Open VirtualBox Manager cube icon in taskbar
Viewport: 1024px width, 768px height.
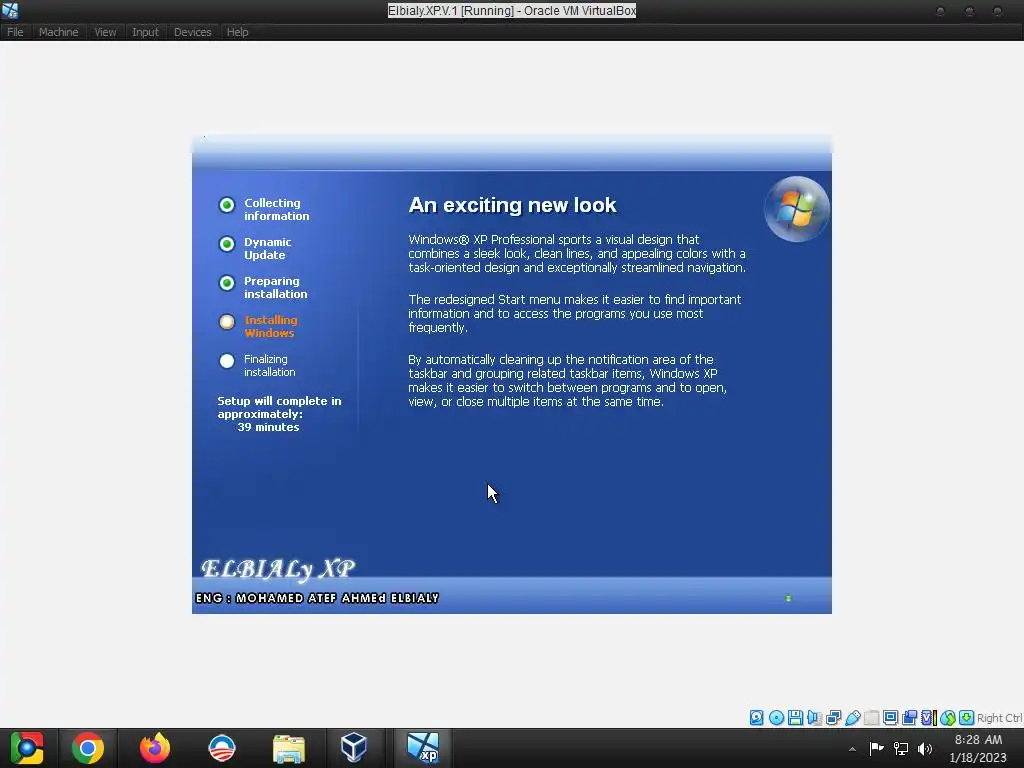353,748
